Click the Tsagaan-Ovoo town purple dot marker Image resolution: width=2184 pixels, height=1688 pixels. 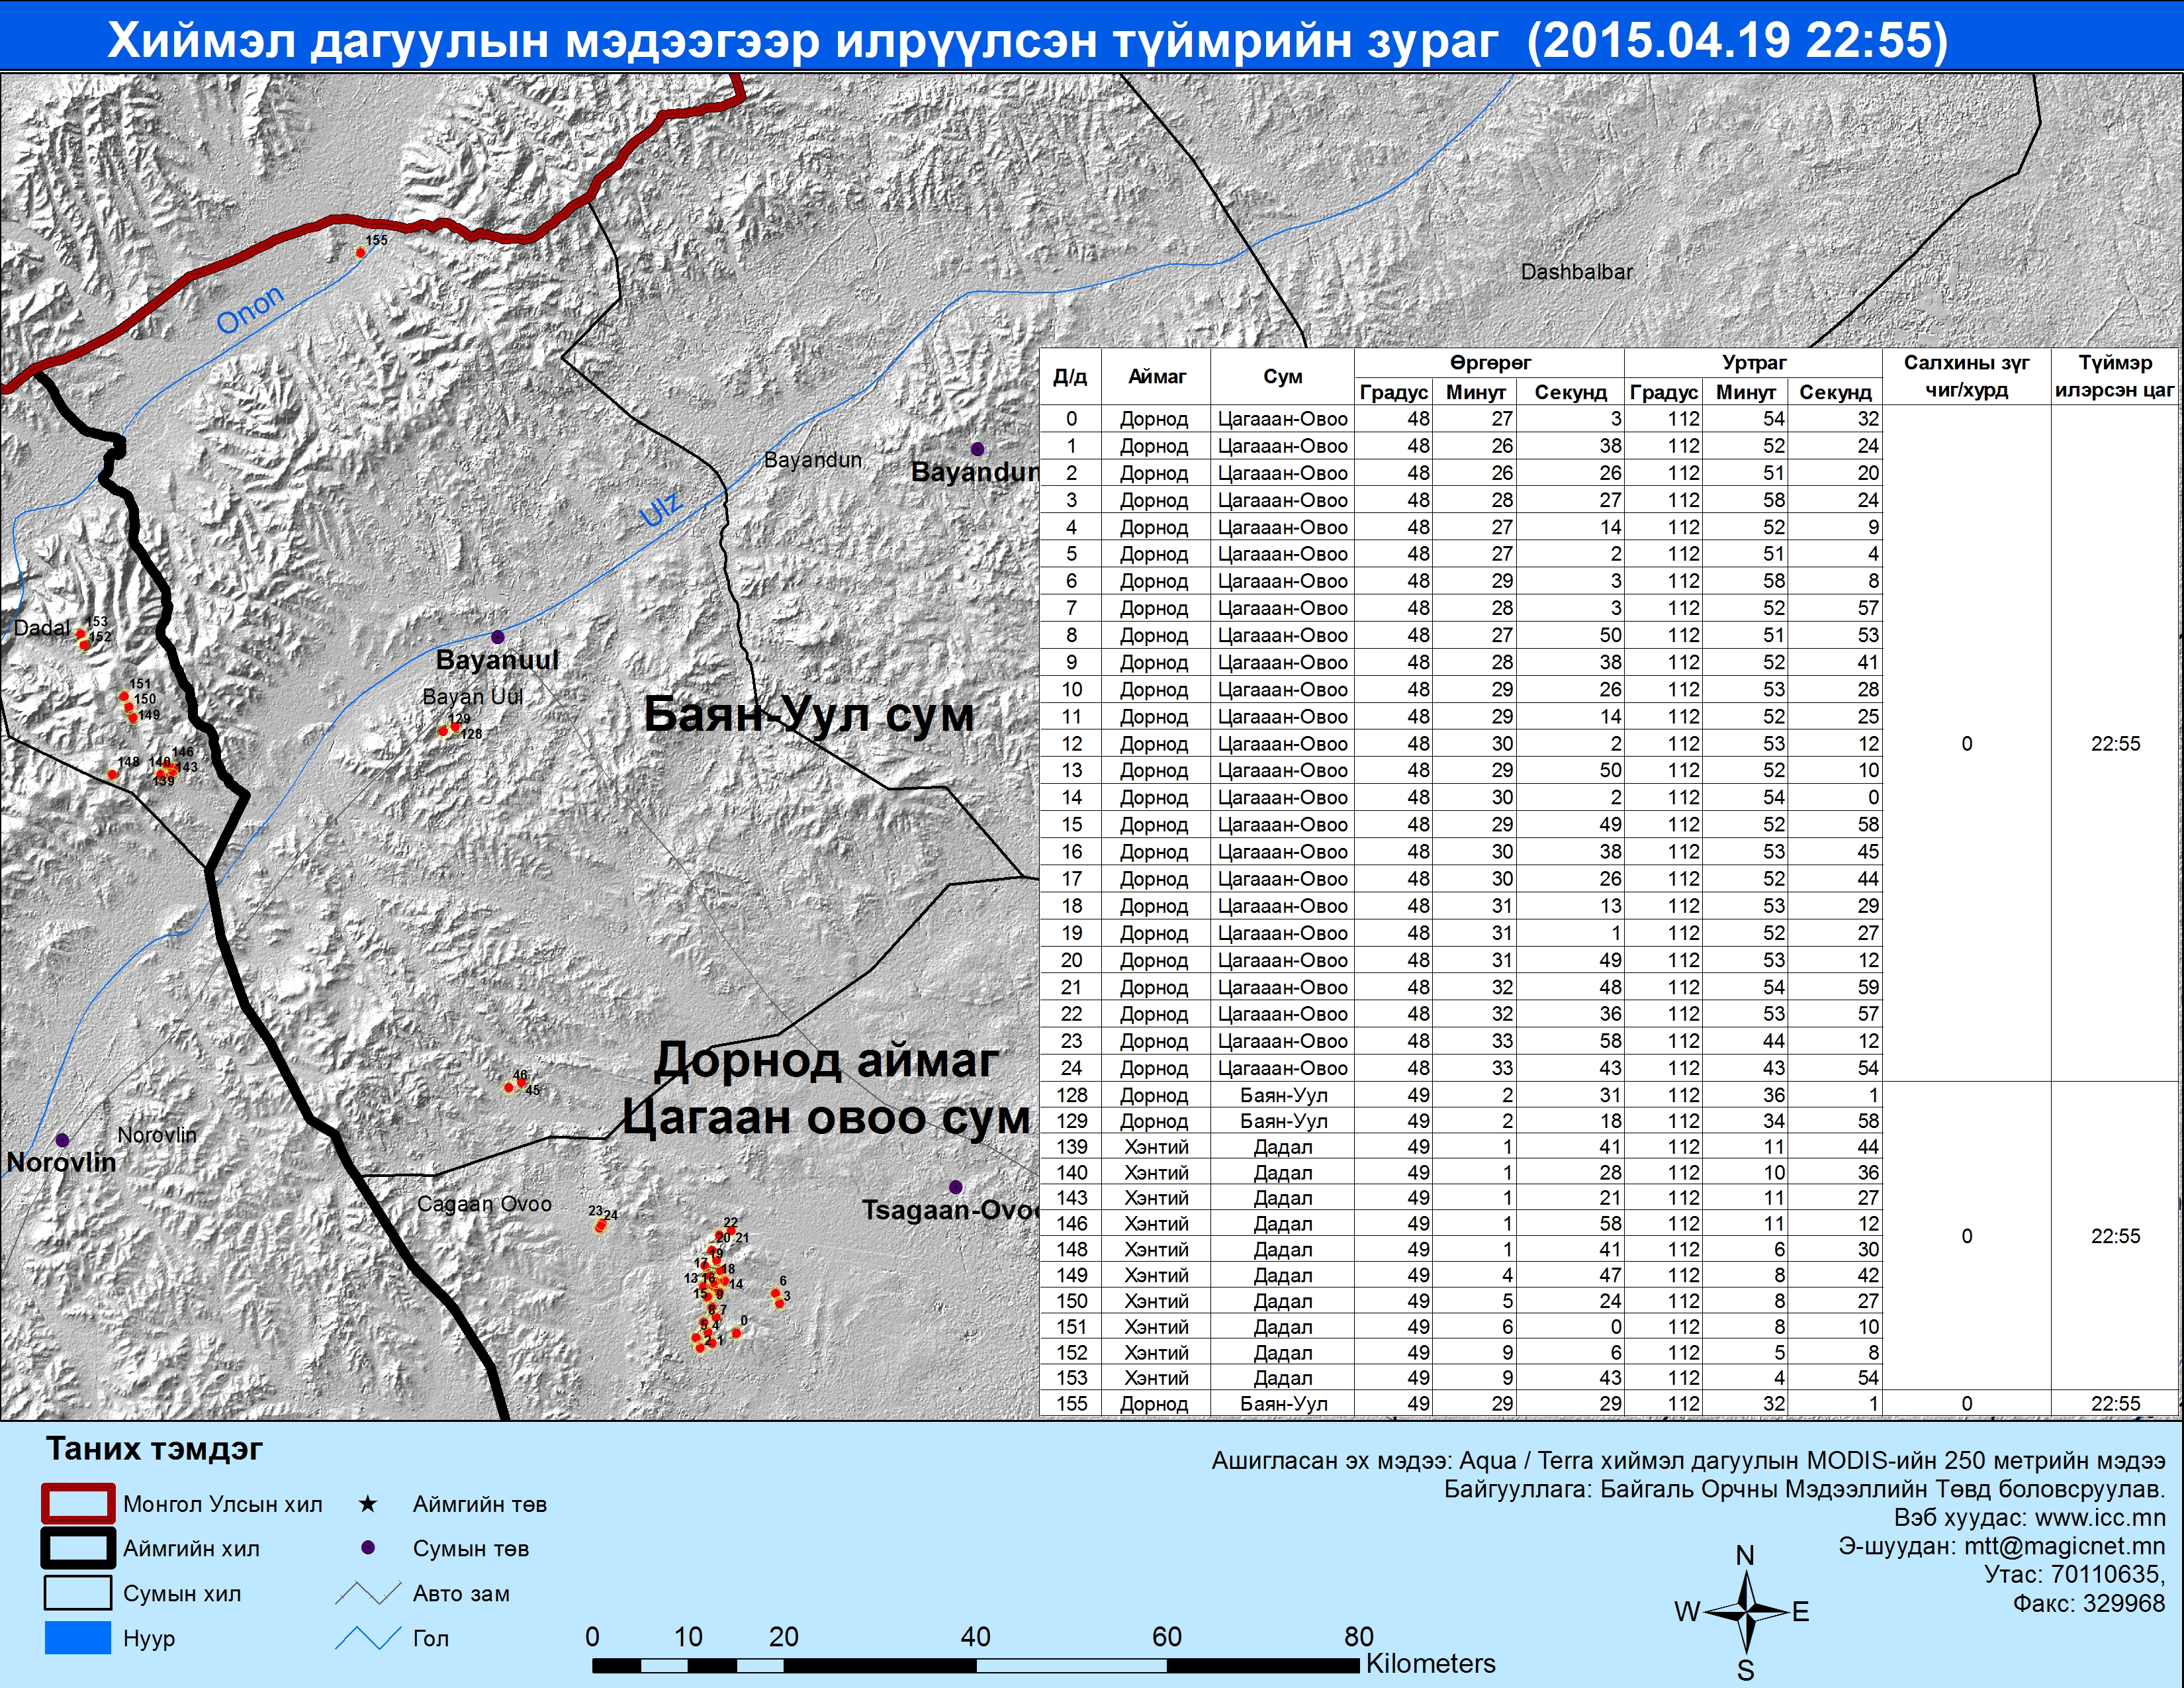tap(955, 1187)
